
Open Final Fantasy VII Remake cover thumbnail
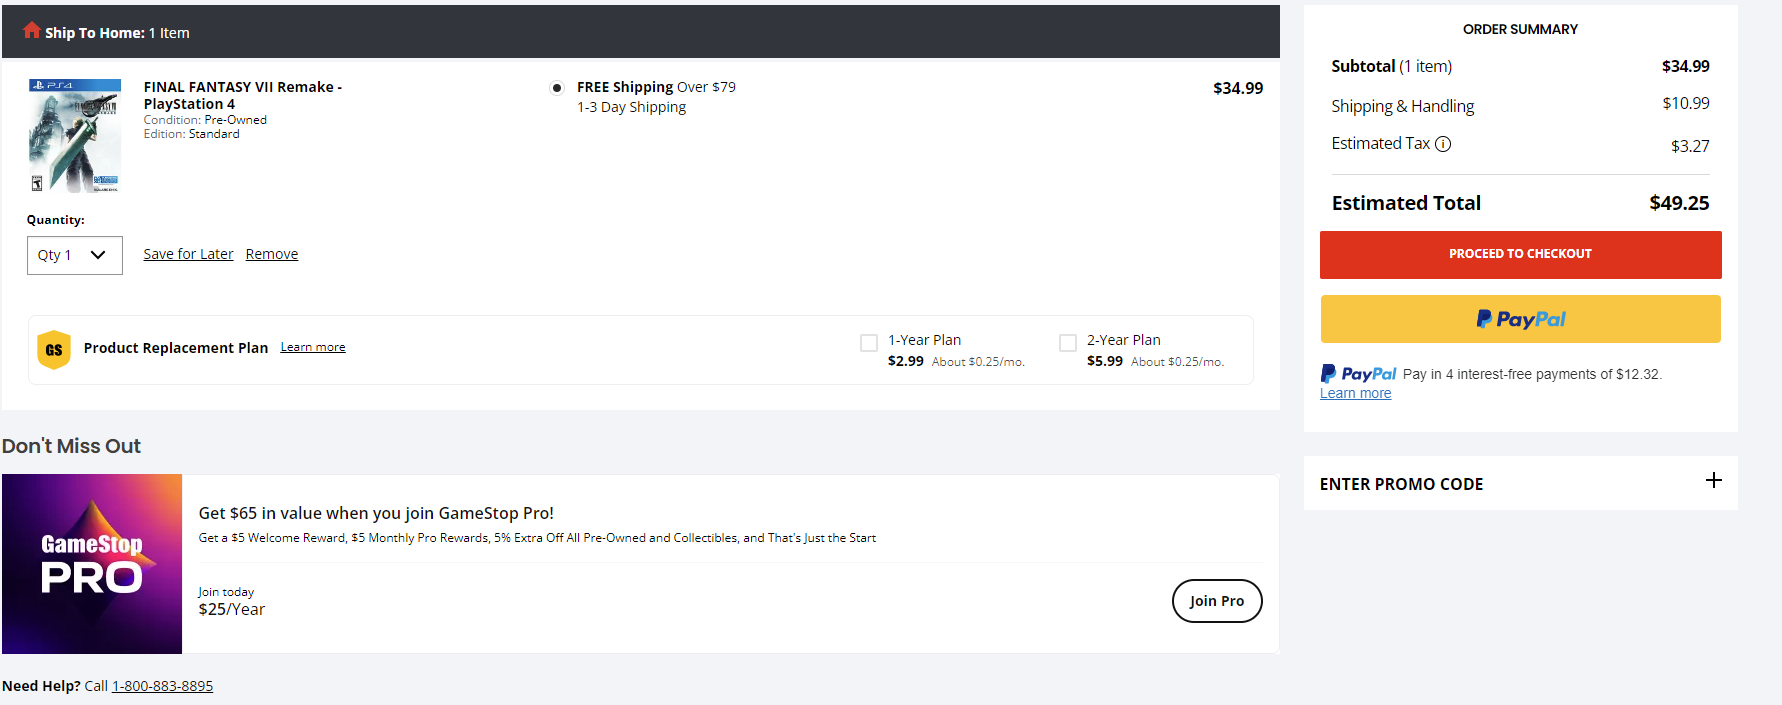75,136
